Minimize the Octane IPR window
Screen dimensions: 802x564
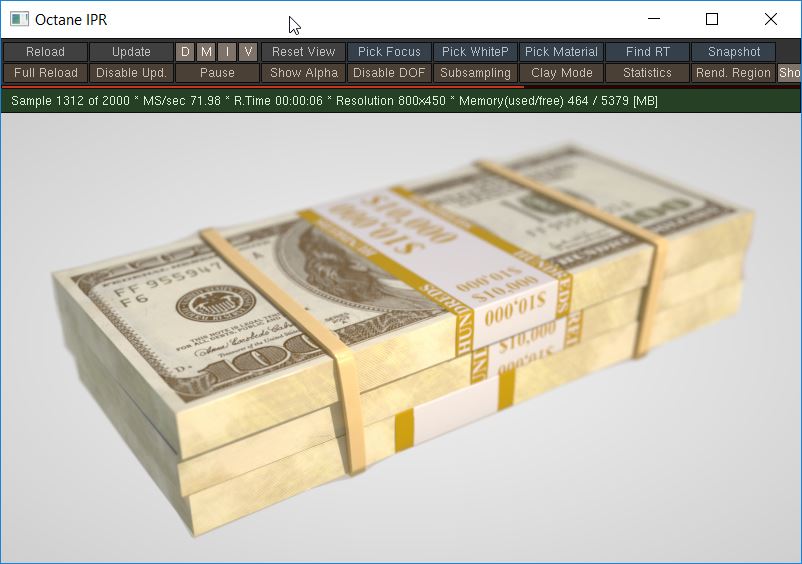tap(654, 19)
